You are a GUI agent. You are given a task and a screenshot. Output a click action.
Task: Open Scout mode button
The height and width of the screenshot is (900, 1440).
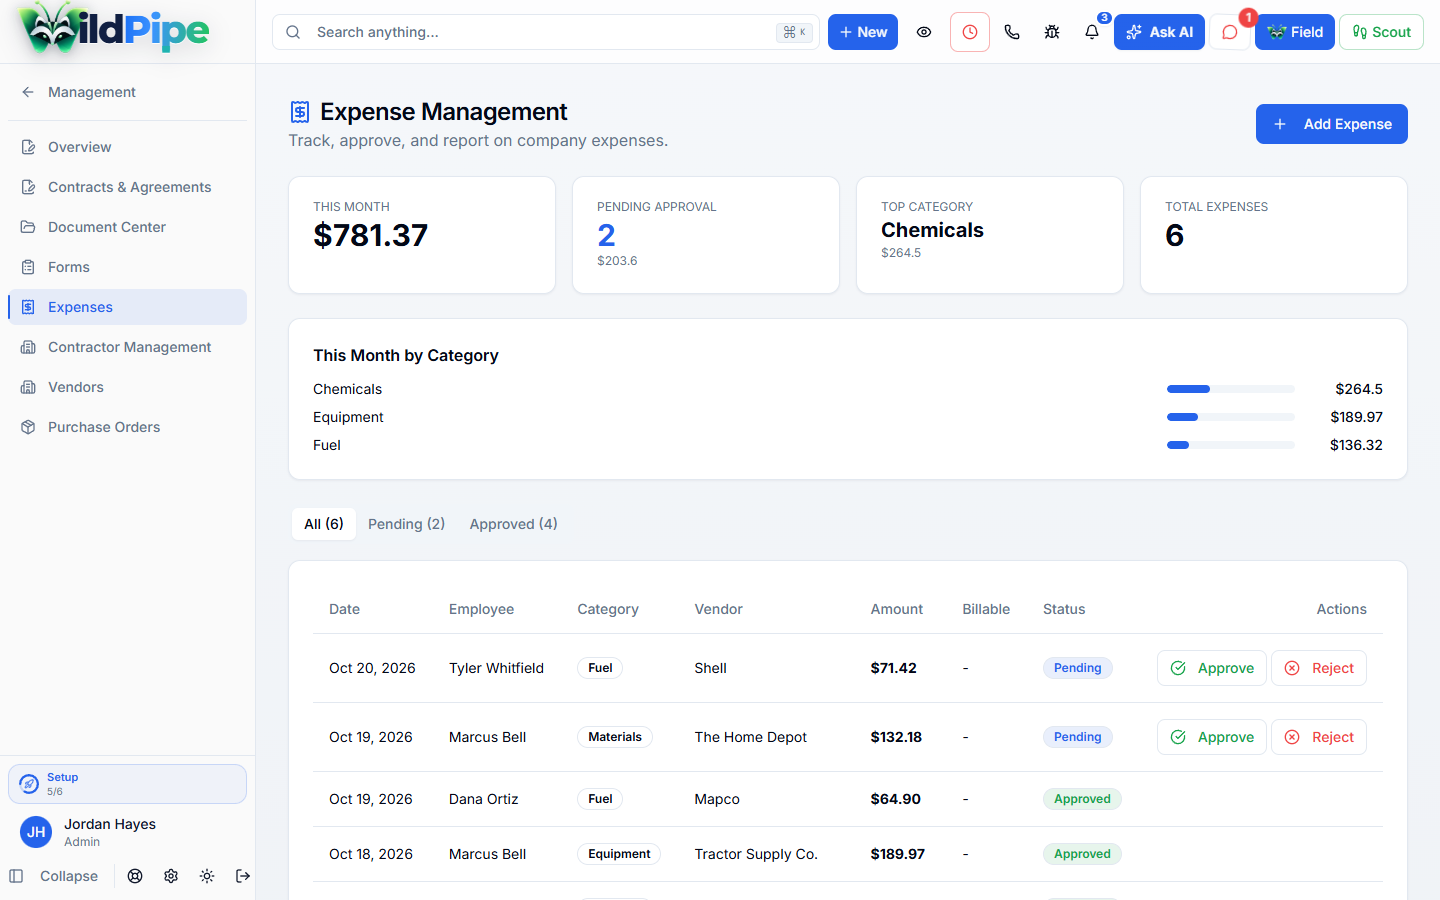tap(1381, 32)
